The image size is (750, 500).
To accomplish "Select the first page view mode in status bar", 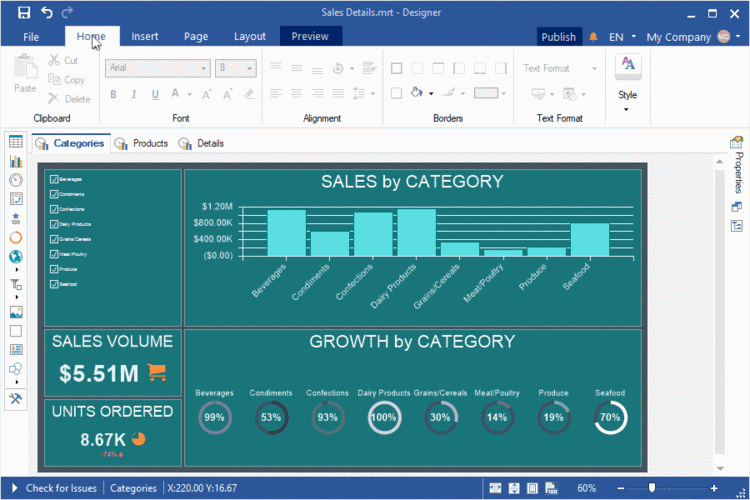I will [x=496, y=488].
